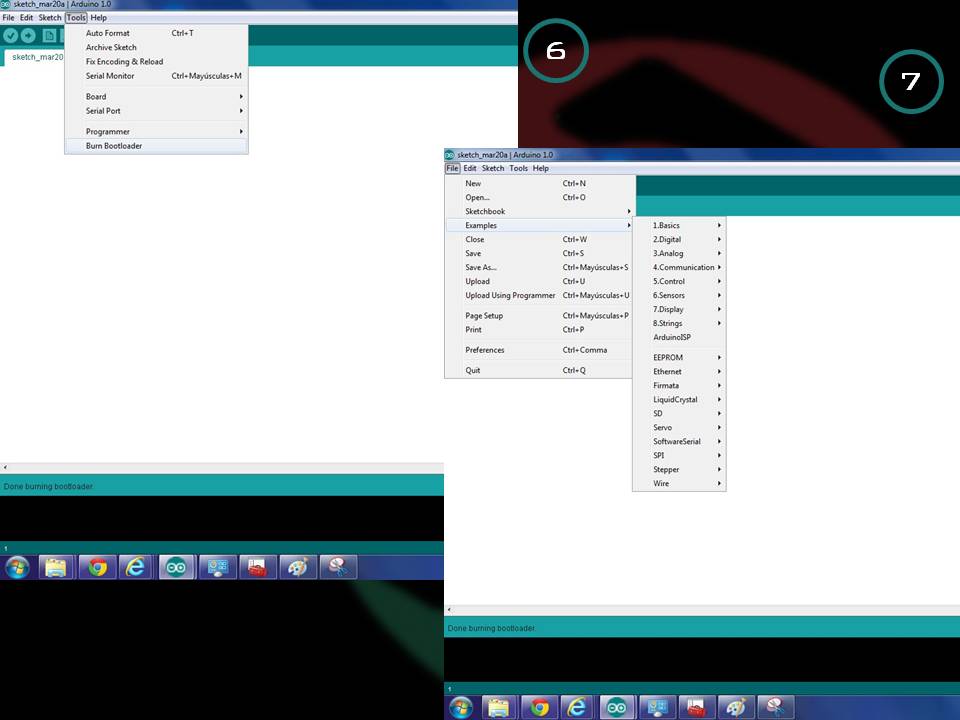Open File menu in step 7 window
Image resolution: width=960 pixels, height=720 pixels.
pos(452,168)
